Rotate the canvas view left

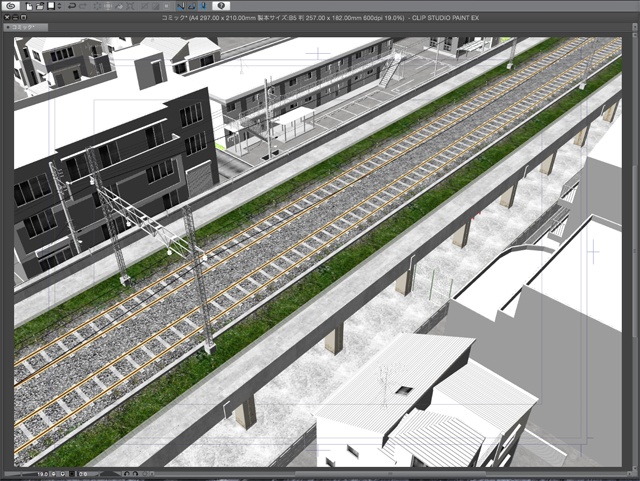click(127, 474)
